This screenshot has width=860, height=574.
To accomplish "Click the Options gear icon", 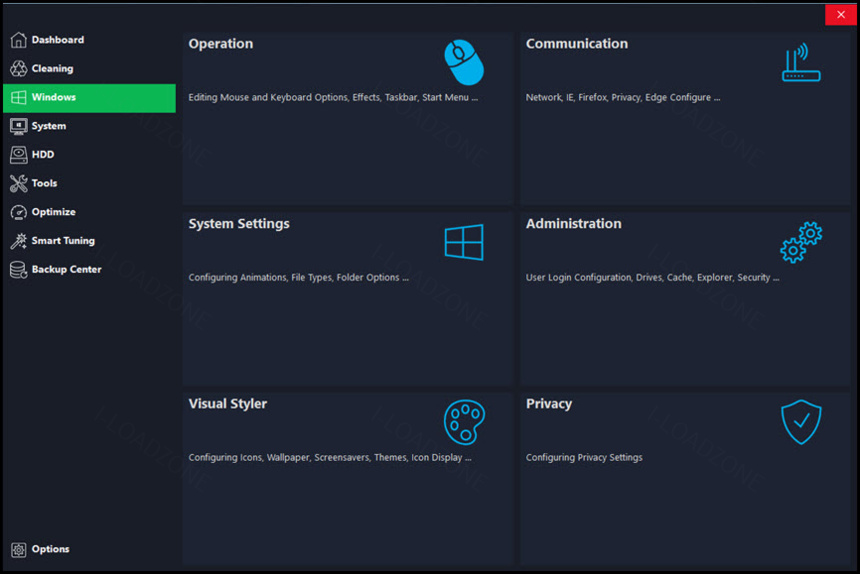I will pyautogui.click(x=19, y=549).
